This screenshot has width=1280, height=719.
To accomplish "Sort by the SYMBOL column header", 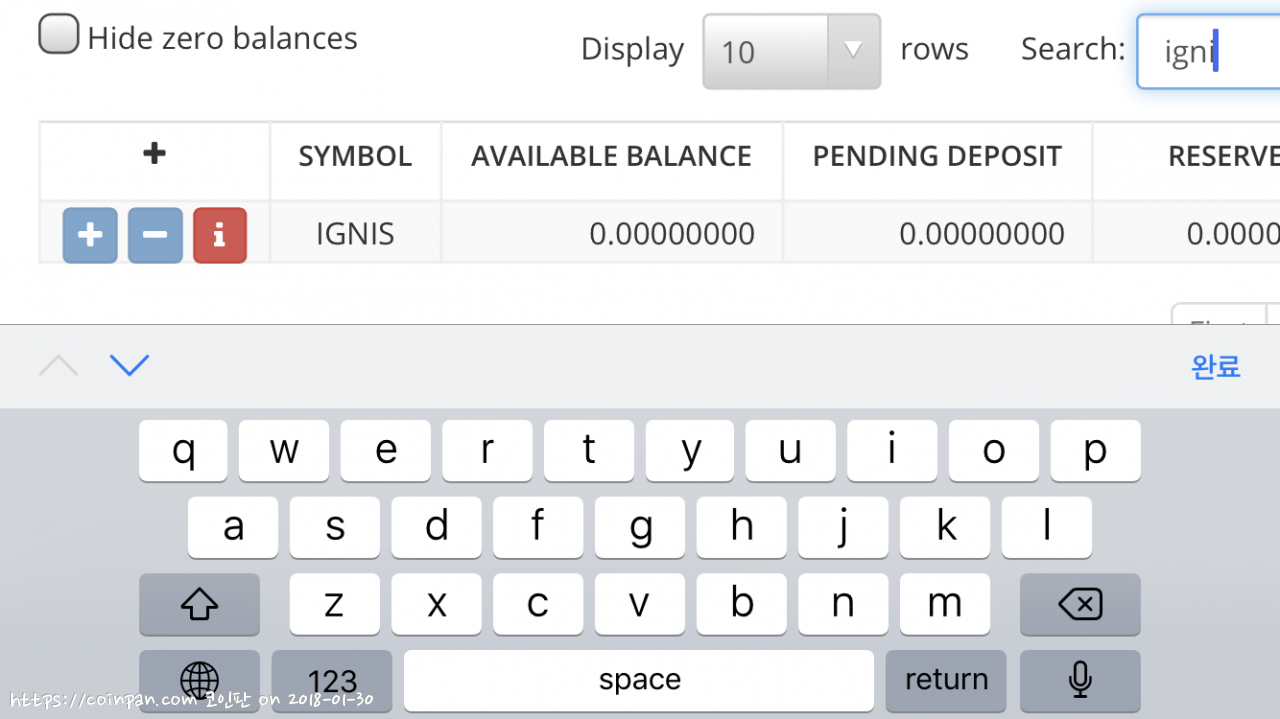I will pyautogui.click(x=355, y=157).
